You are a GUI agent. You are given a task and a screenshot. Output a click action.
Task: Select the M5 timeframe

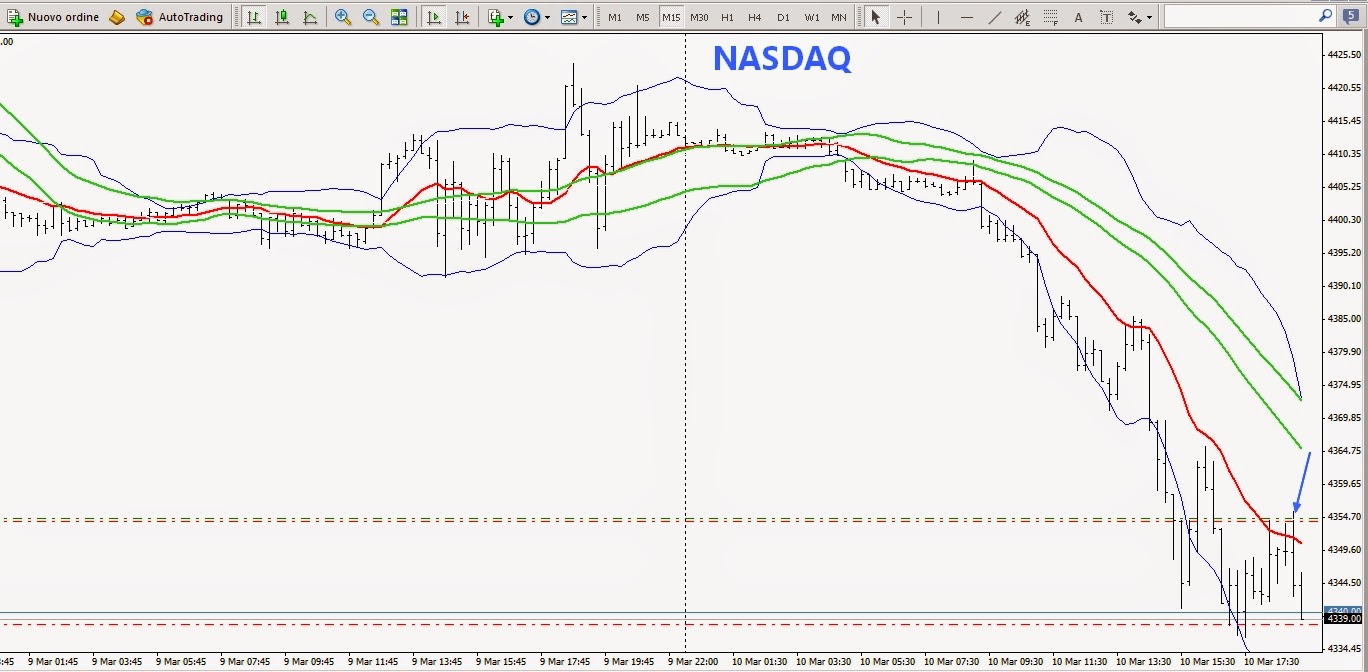(x=642, y=17)
